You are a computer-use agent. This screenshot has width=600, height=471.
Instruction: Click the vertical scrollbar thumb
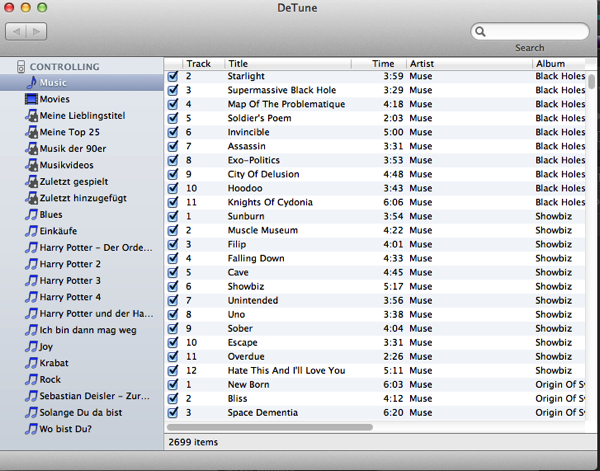click(x=592, y=81)
